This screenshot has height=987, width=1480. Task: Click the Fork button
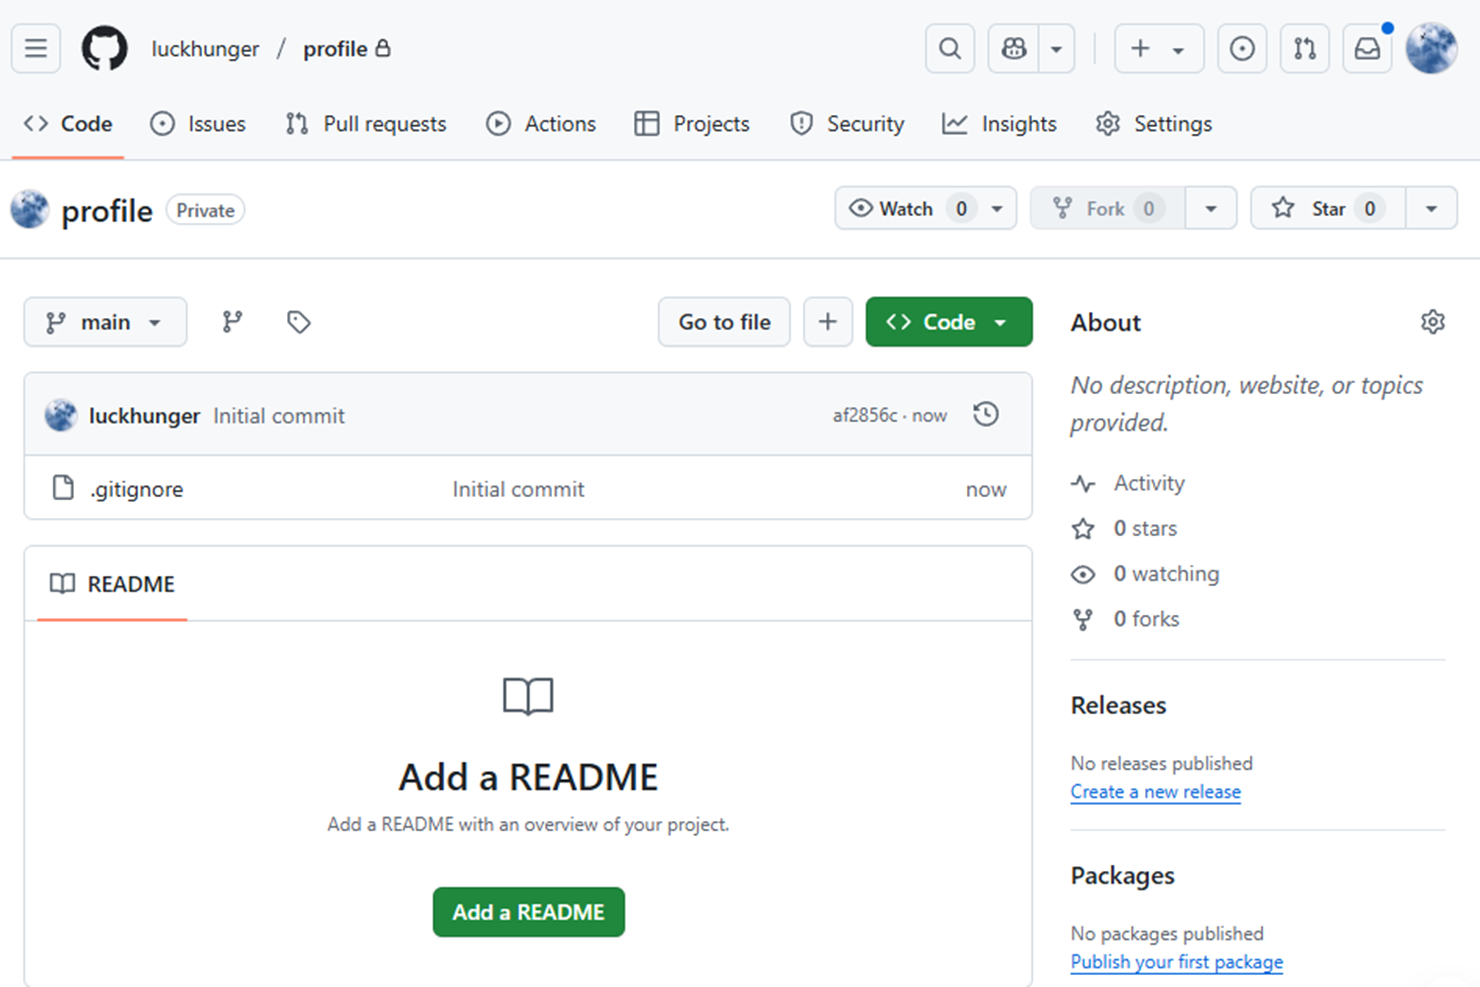click(x=1107, y=208)
